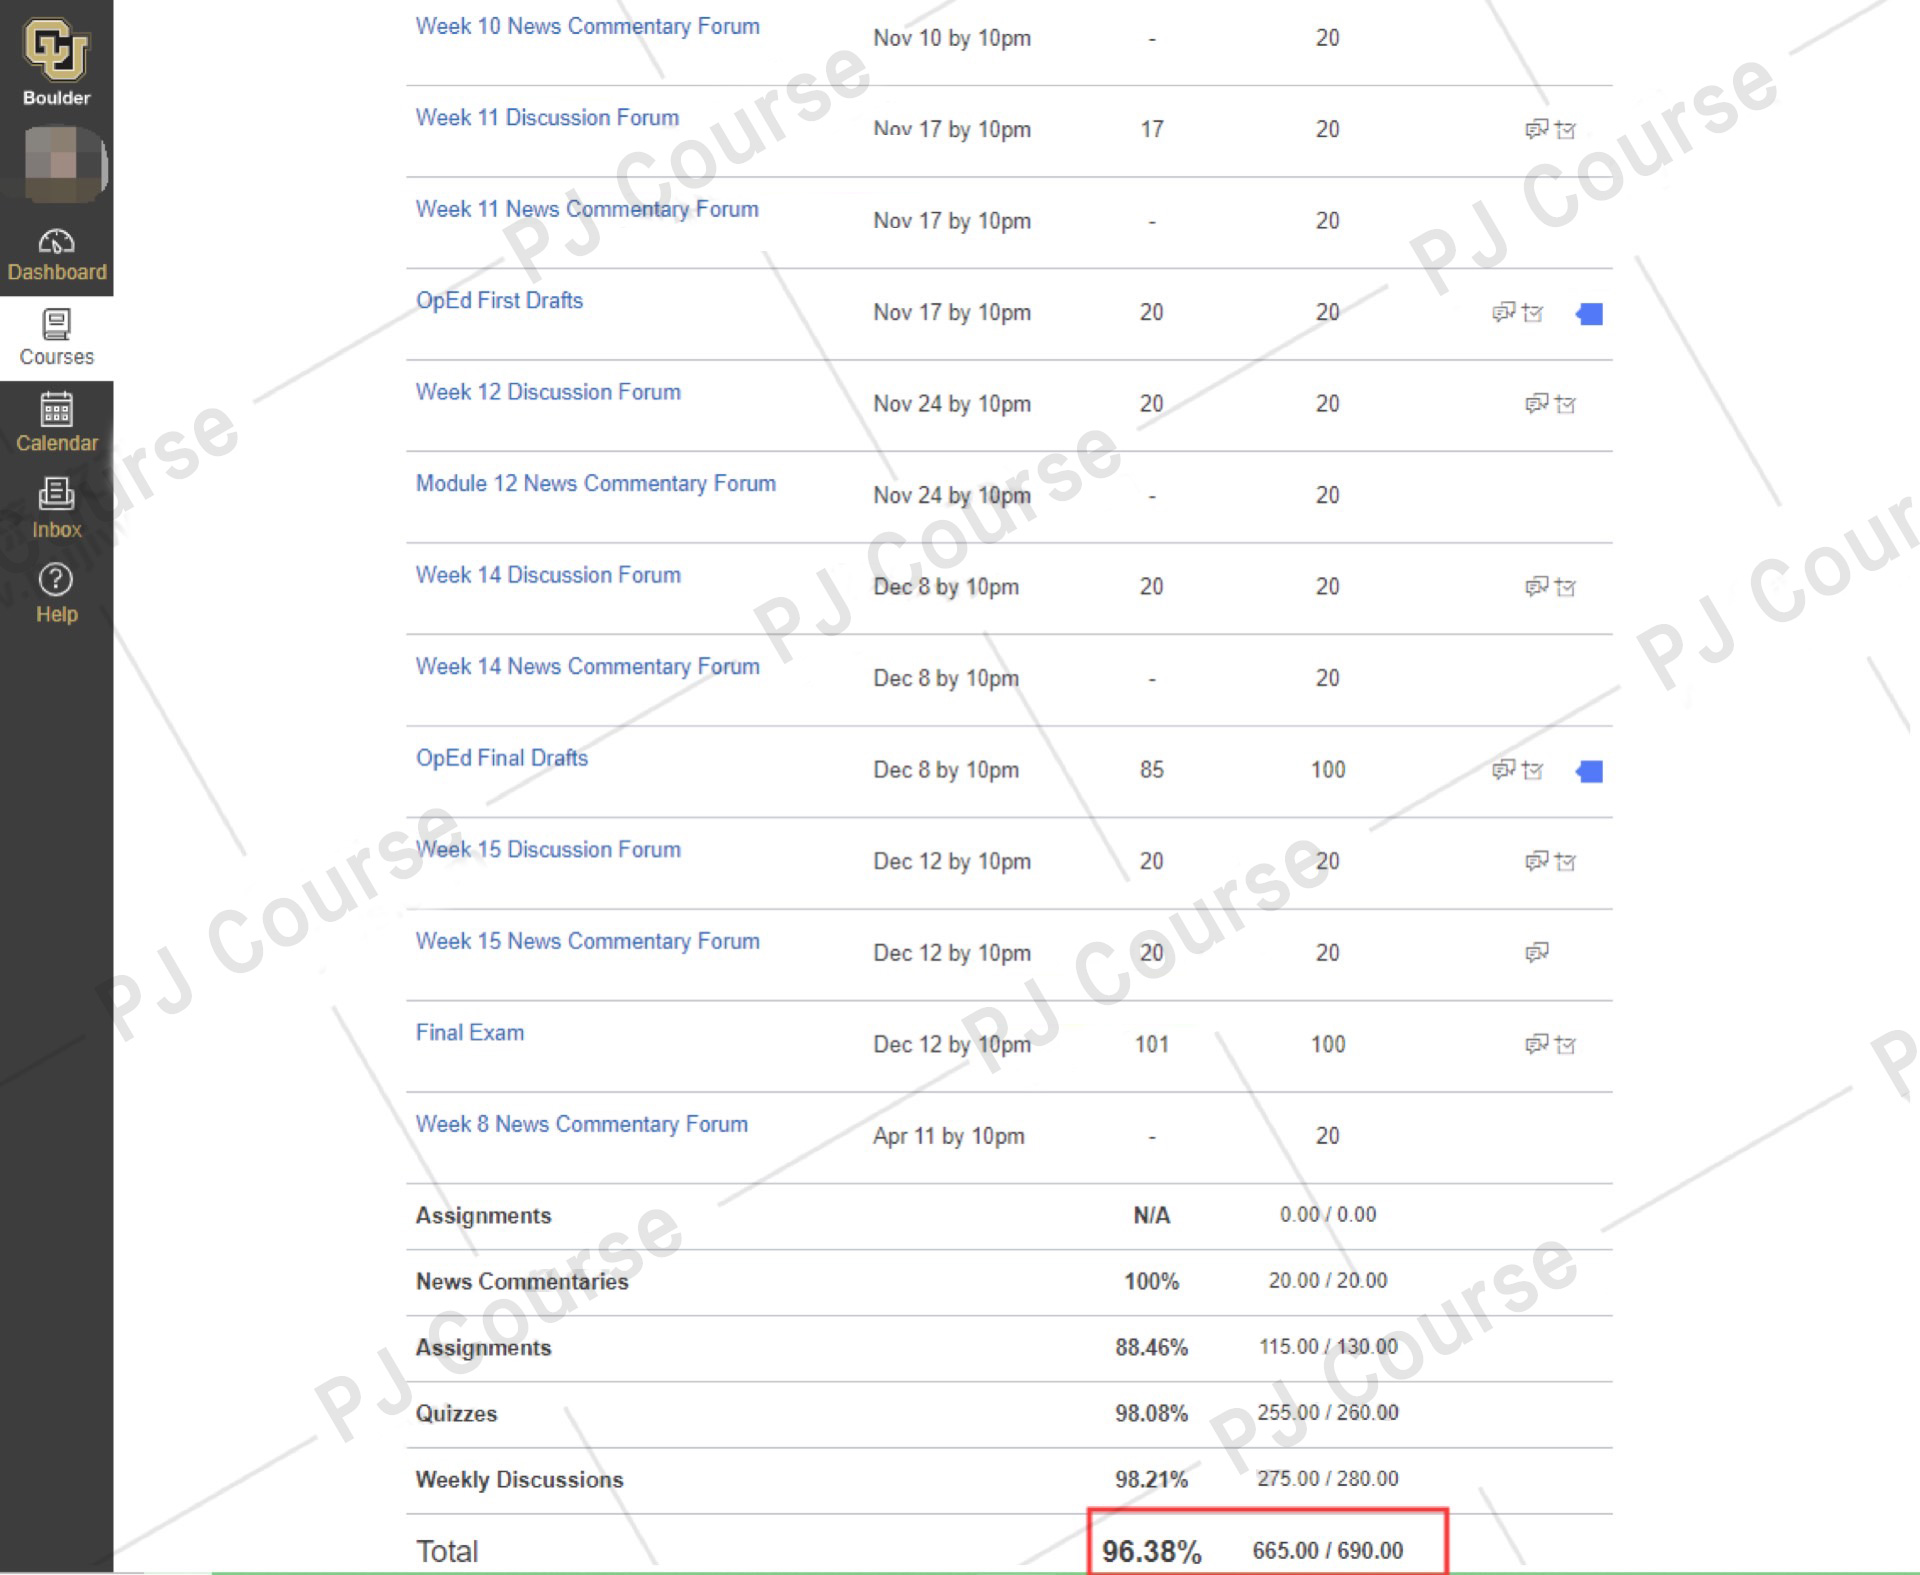The height and width of the screenshot is (1575, 1920).
Task: Select the Quizzes group label
Action: (456, 1413)
